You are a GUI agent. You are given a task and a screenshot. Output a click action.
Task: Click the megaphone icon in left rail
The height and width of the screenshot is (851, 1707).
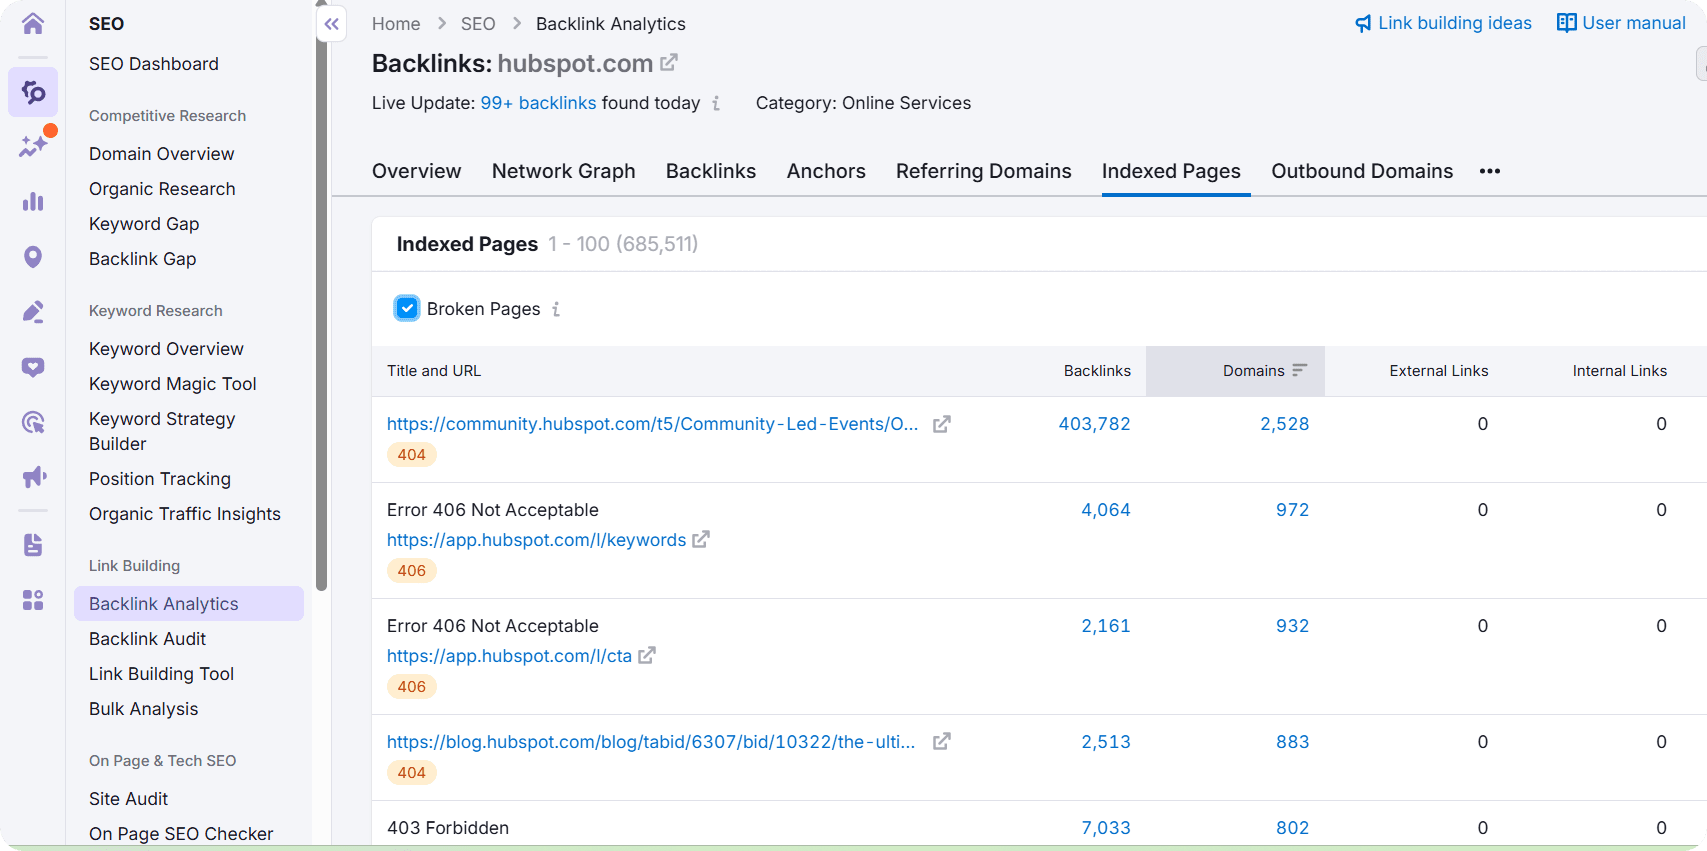click(x=33, y=476)
